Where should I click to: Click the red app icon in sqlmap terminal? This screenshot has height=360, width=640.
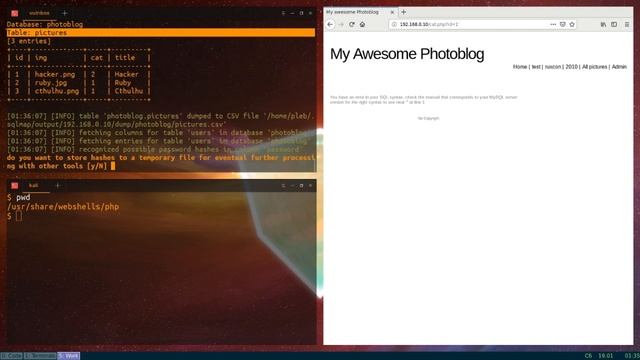coord(15,13)
